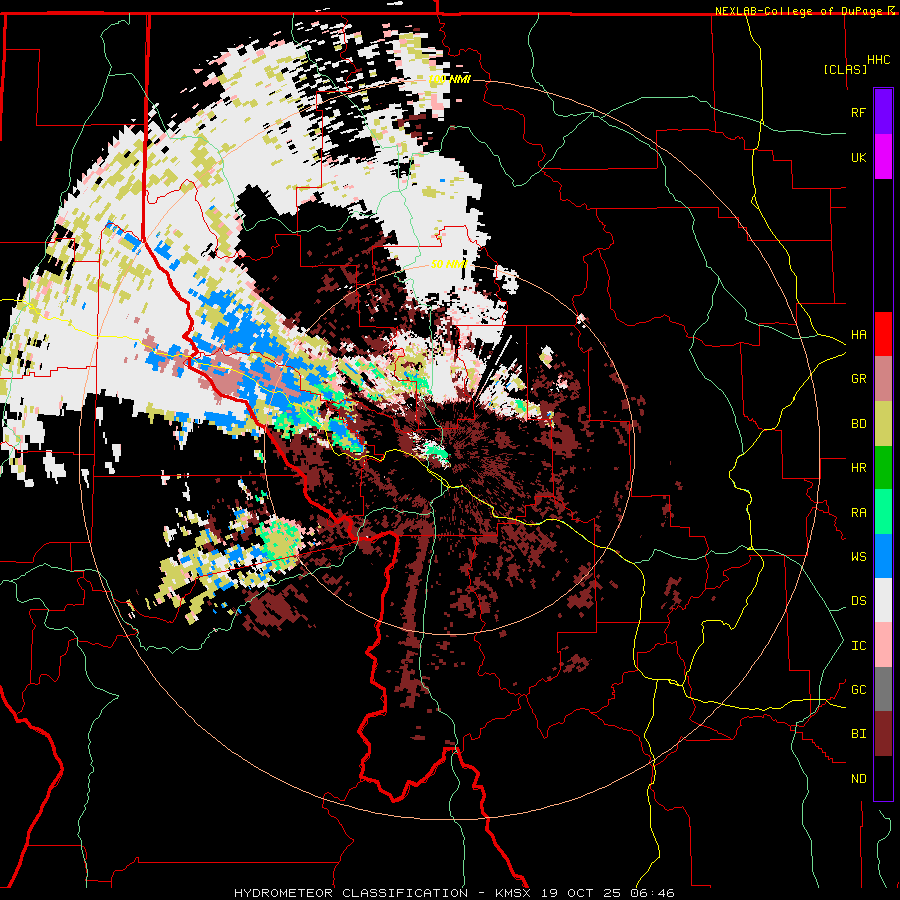Click the BI brown legend swatch

coord(883,734)
